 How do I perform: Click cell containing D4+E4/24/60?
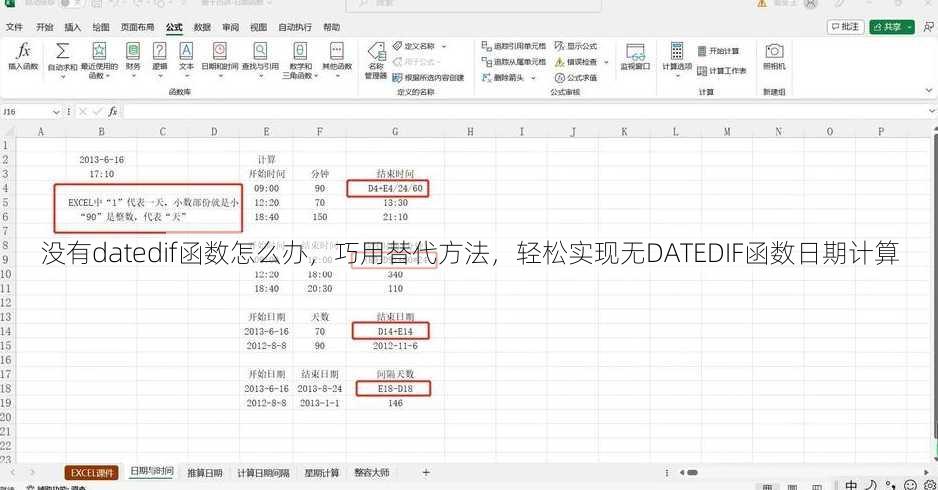pyautogui.click(x=395, y=188)
